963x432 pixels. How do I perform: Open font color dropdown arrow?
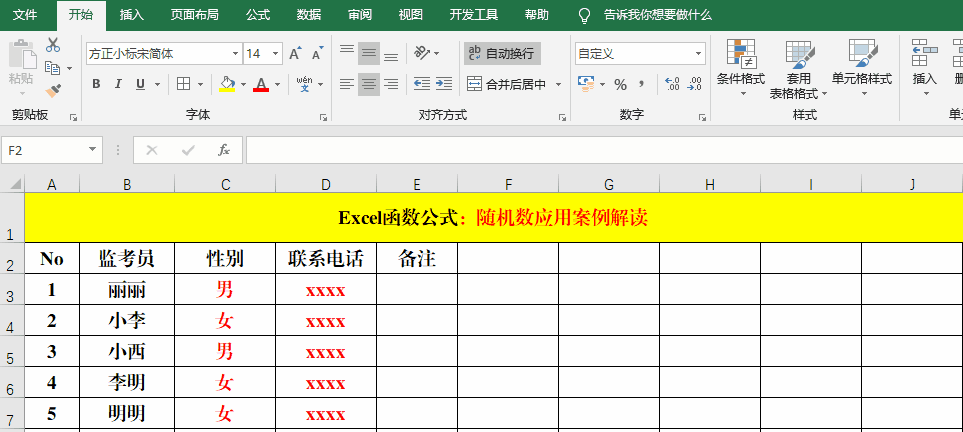(277, 84)
